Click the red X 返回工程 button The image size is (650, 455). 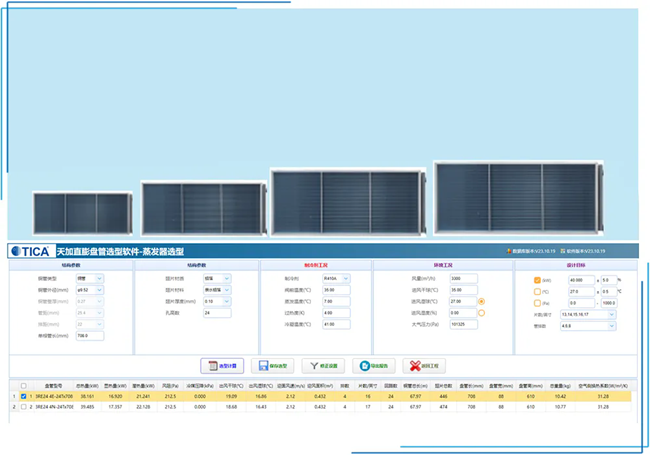tap(424, 366)
